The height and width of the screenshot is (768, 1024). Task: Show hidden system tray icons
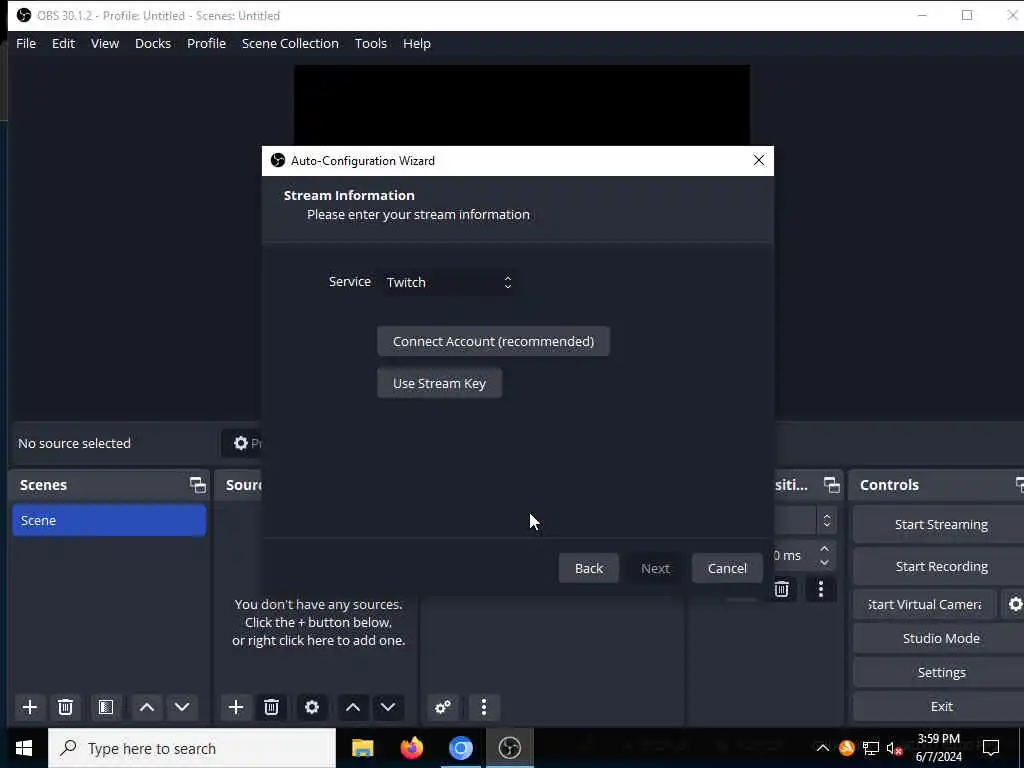pyautogui.click(x=823, y=748)
